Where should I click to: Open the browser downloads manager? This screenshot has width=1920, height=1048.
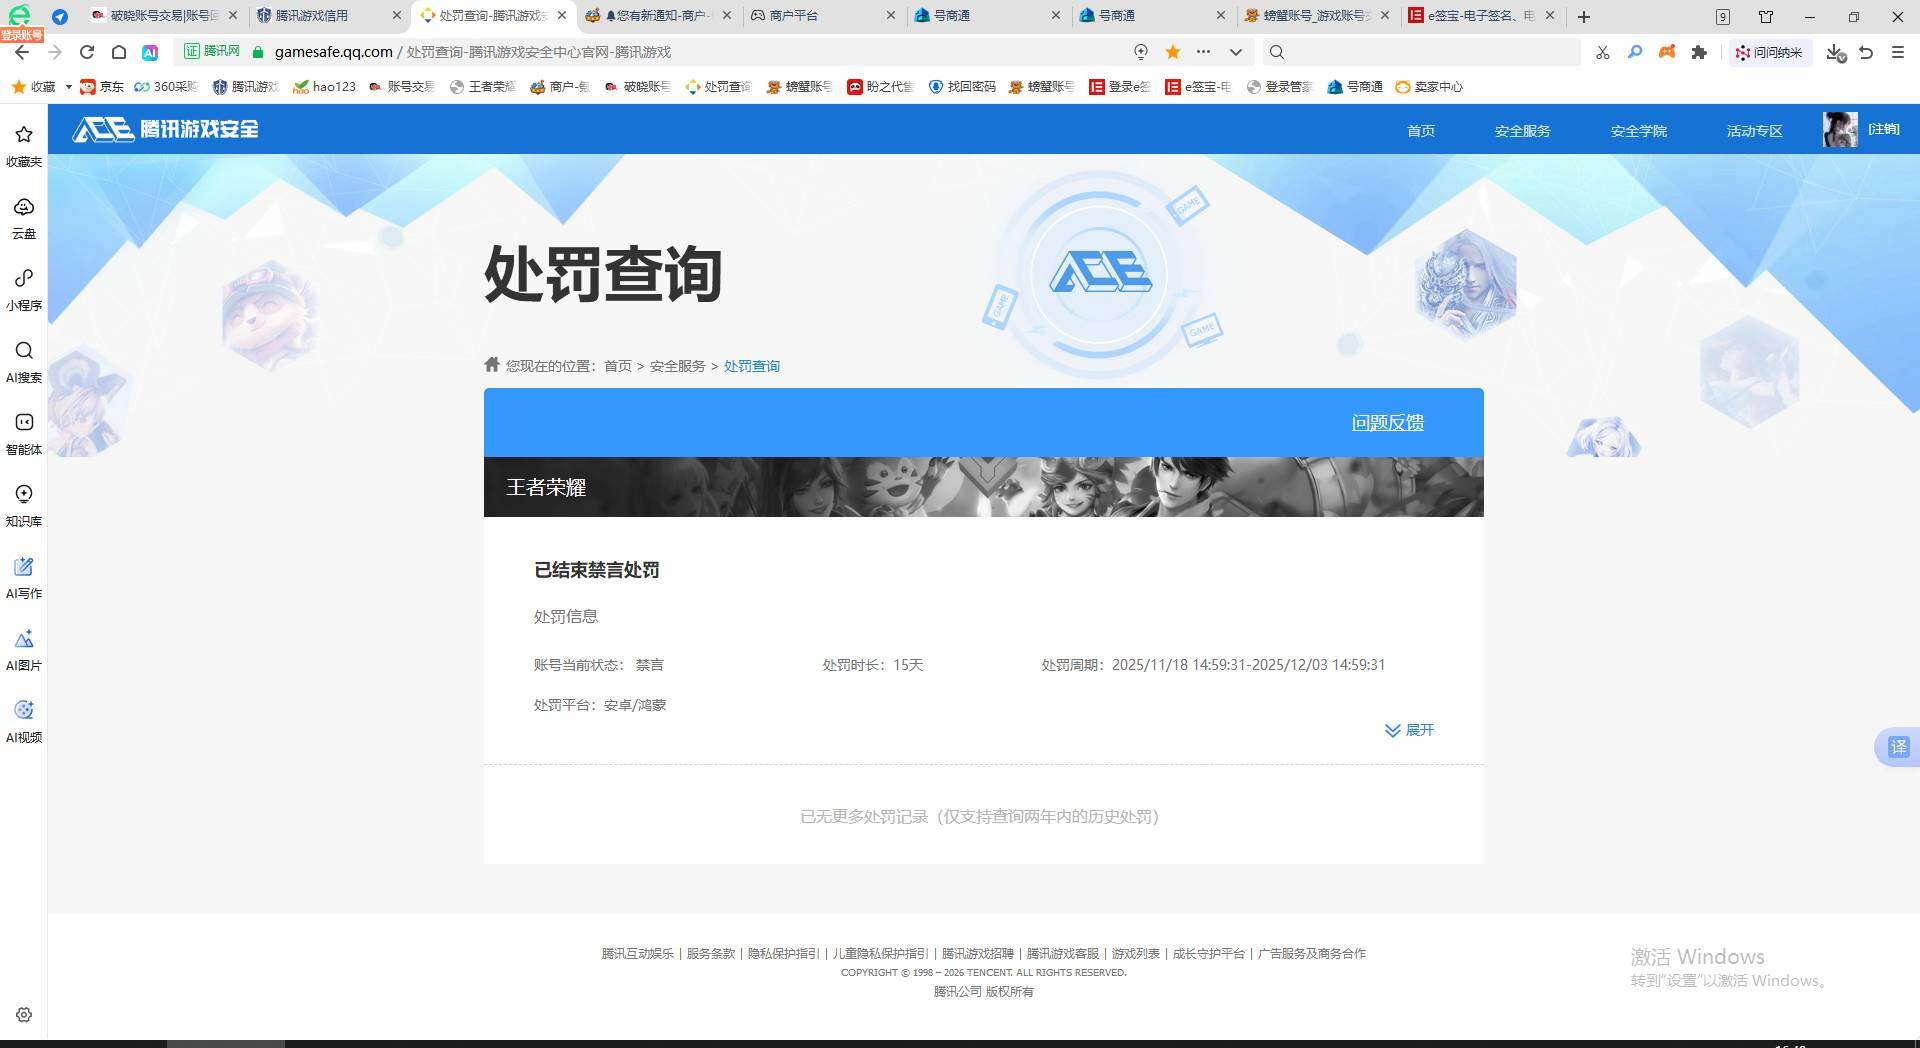pyautogui.click(x=1835, y=52)
